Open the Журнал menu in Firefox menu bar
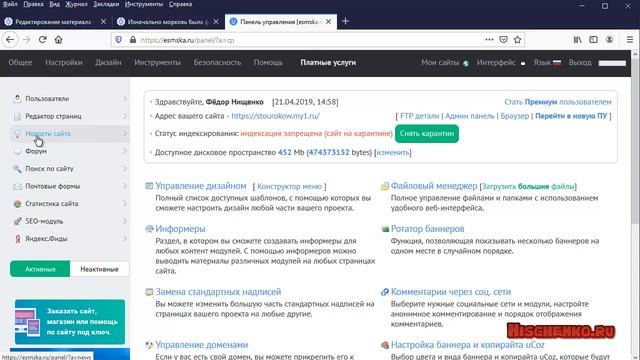This screenshot has width=640, height=360. click(76, 4)
